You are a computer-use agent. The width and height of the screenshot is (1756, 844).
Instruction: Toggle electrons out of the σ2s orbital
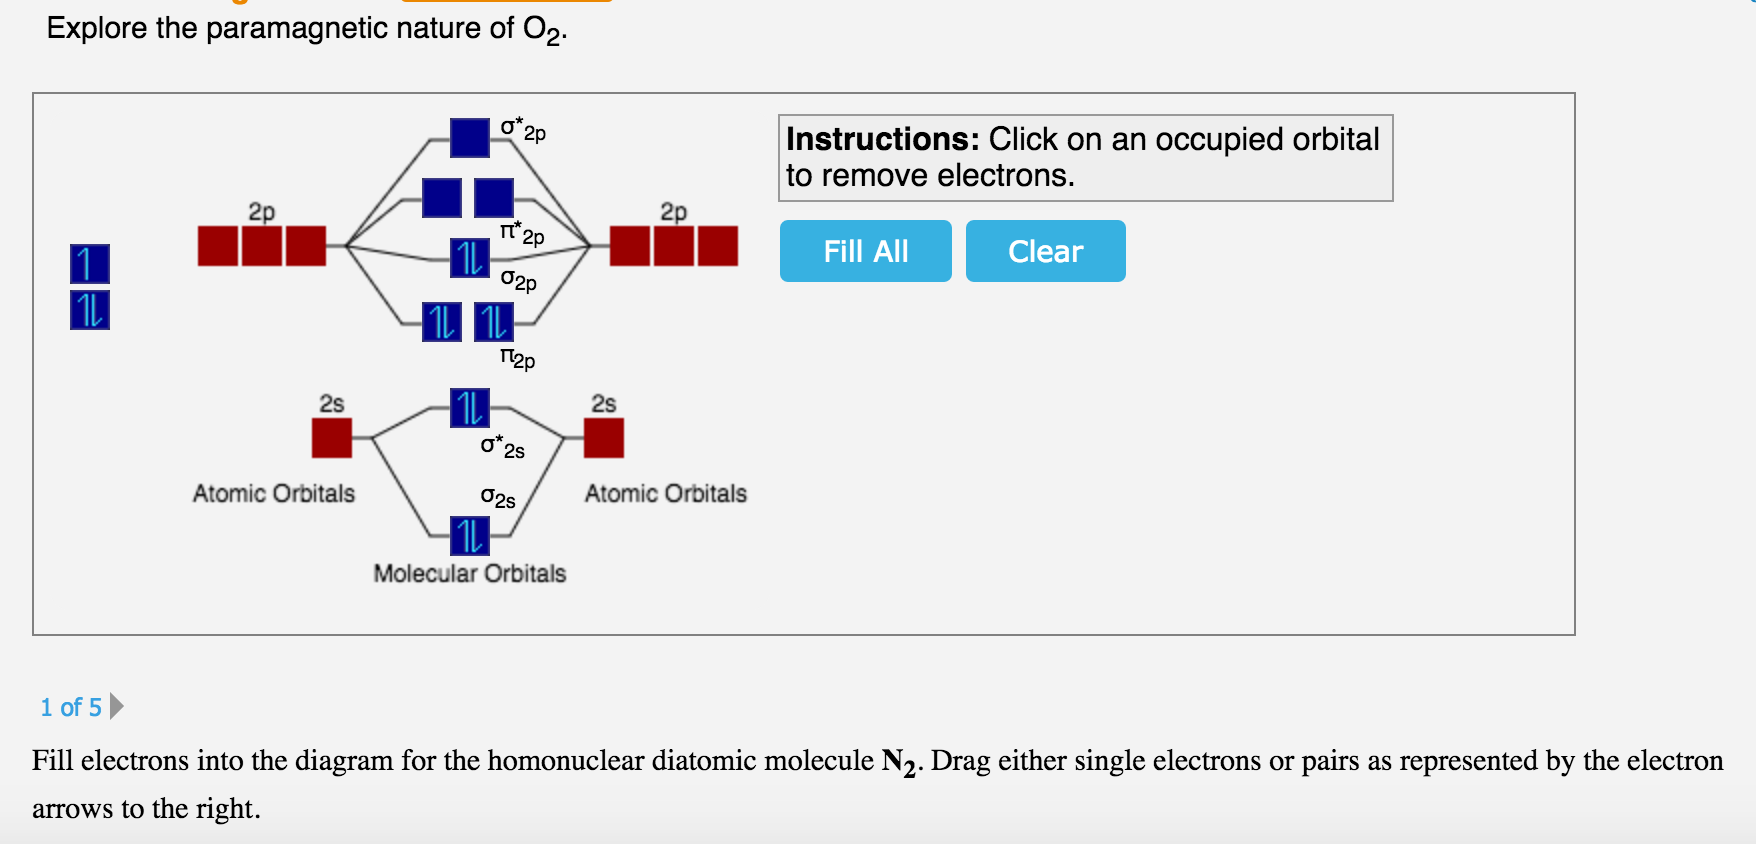coord(468,537)
